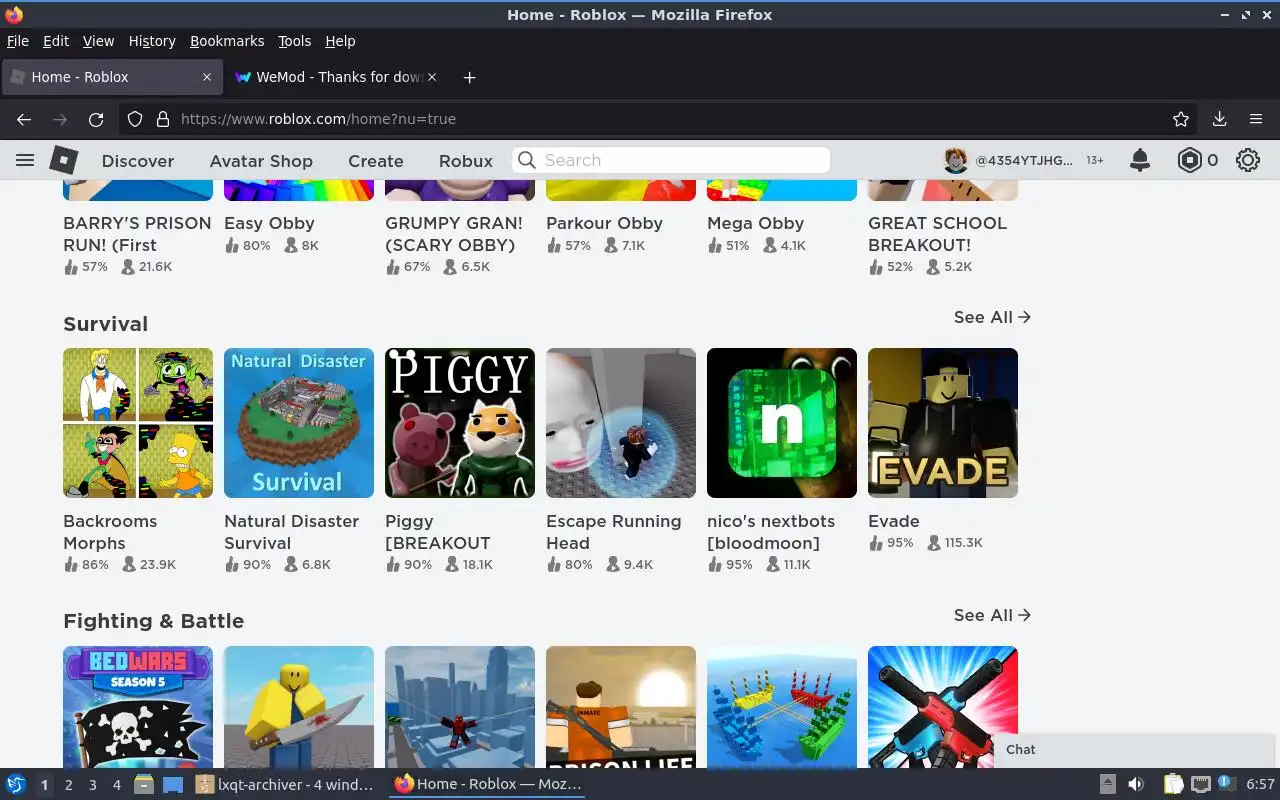
Task: Click the Easy Obby title
Action: [x=269, y=223]
